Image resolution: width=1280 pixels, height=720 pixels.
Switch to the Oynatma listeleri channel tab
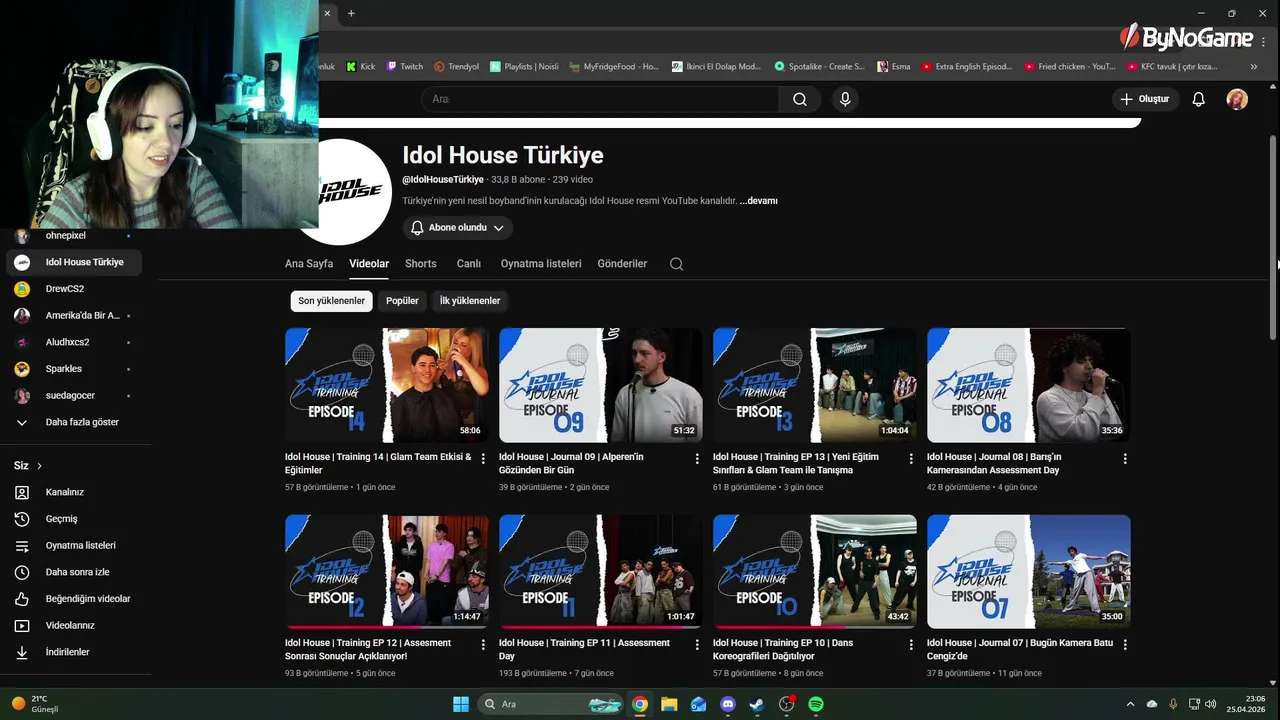(541, 264)
